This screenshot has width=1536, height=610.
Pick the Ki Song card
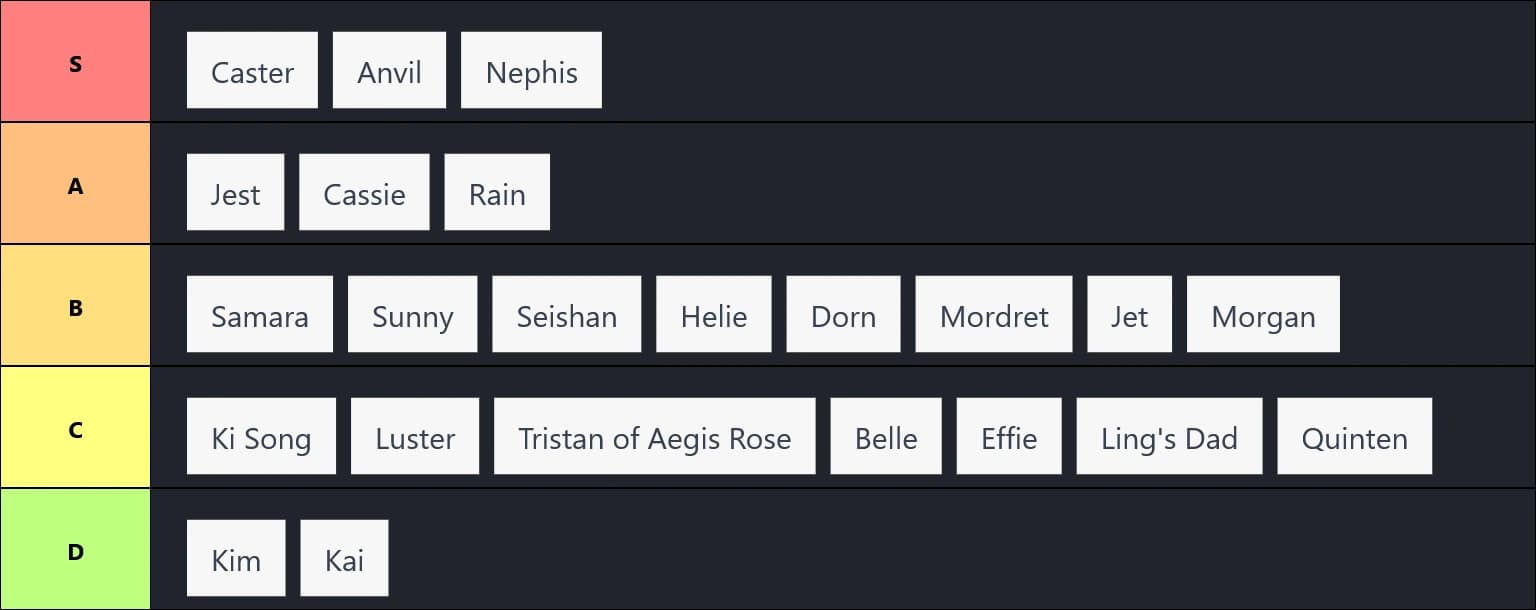coord(261,437)
